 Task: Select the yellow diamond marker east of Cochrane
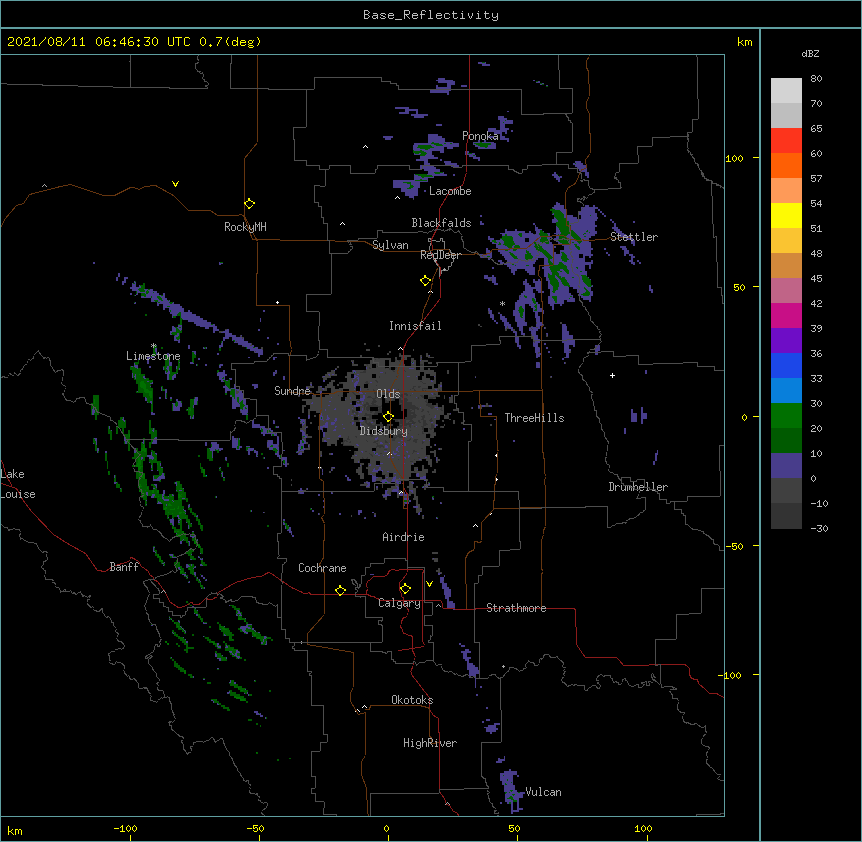tap(340, 590)
